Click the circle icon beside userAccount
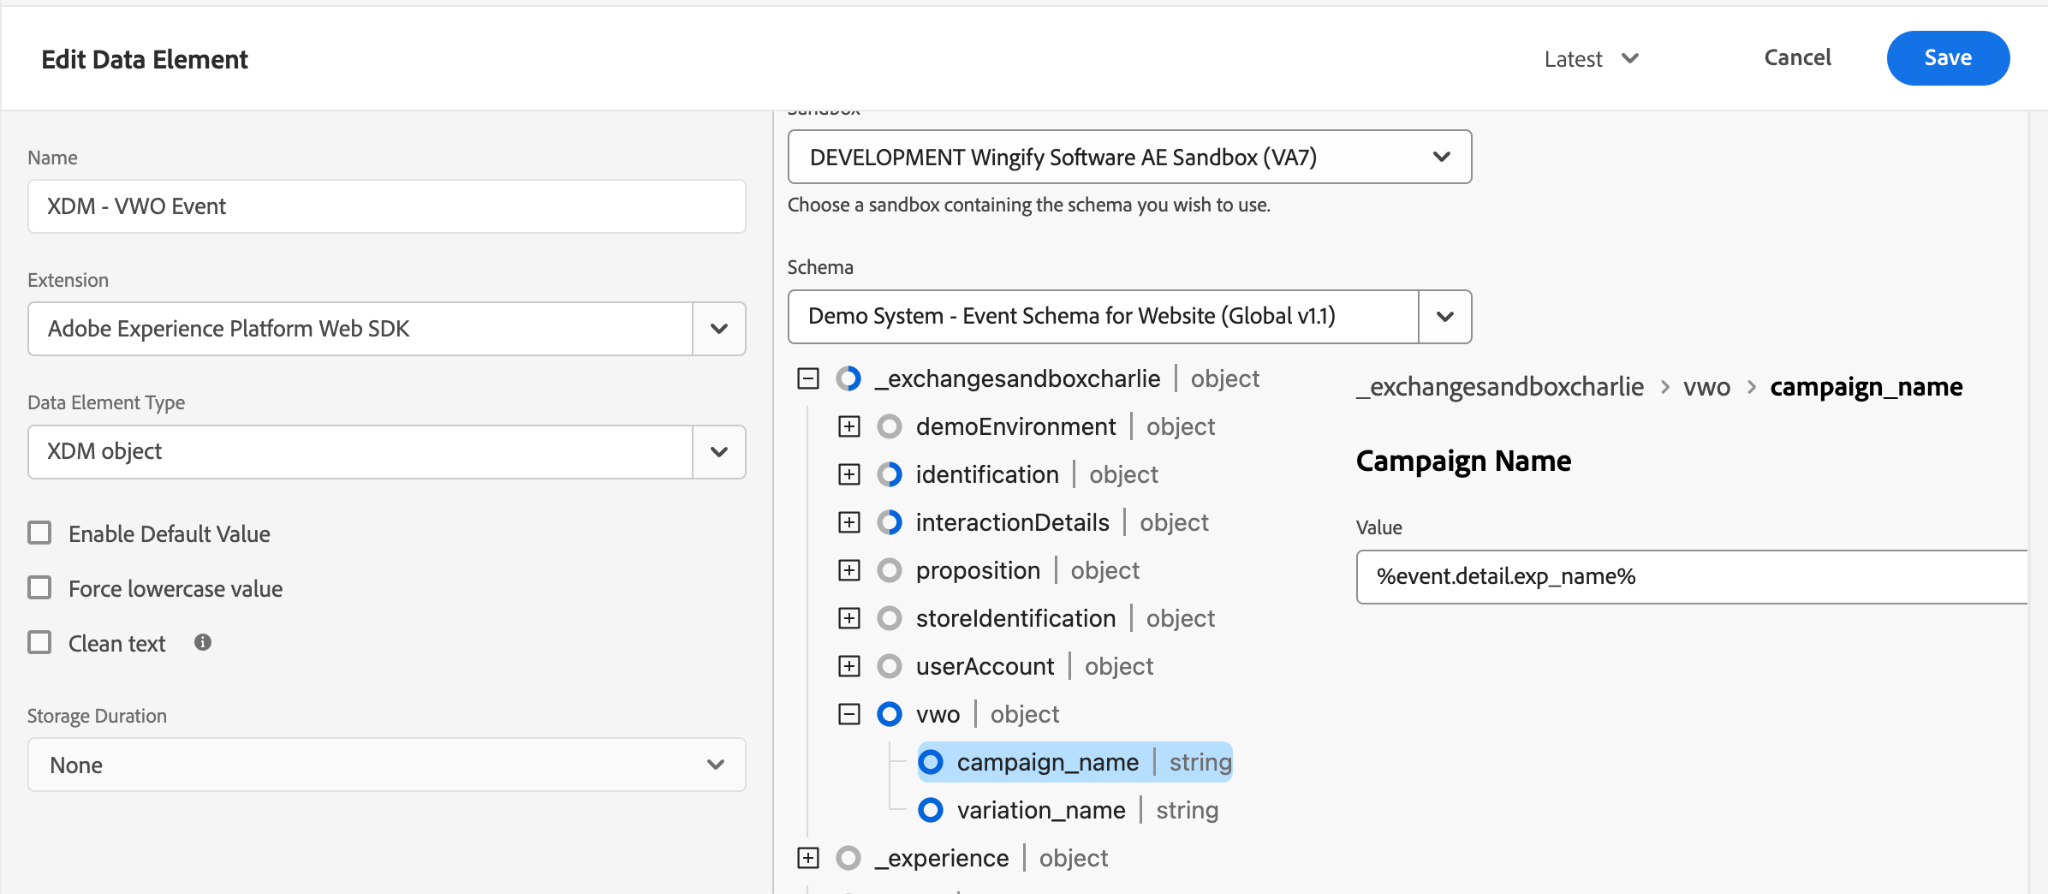 pyautogui.click(x=889, y=666)
